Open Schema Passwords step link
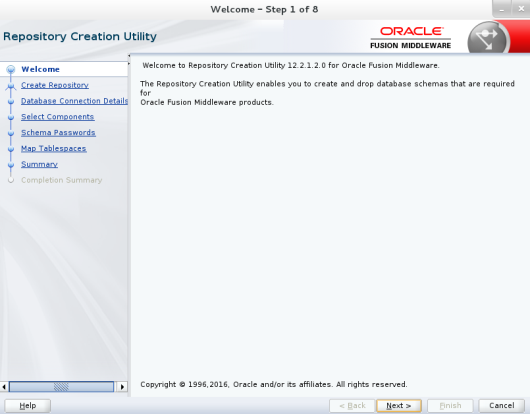The width and height of the screenshot is (530, 414). [58, 133]
